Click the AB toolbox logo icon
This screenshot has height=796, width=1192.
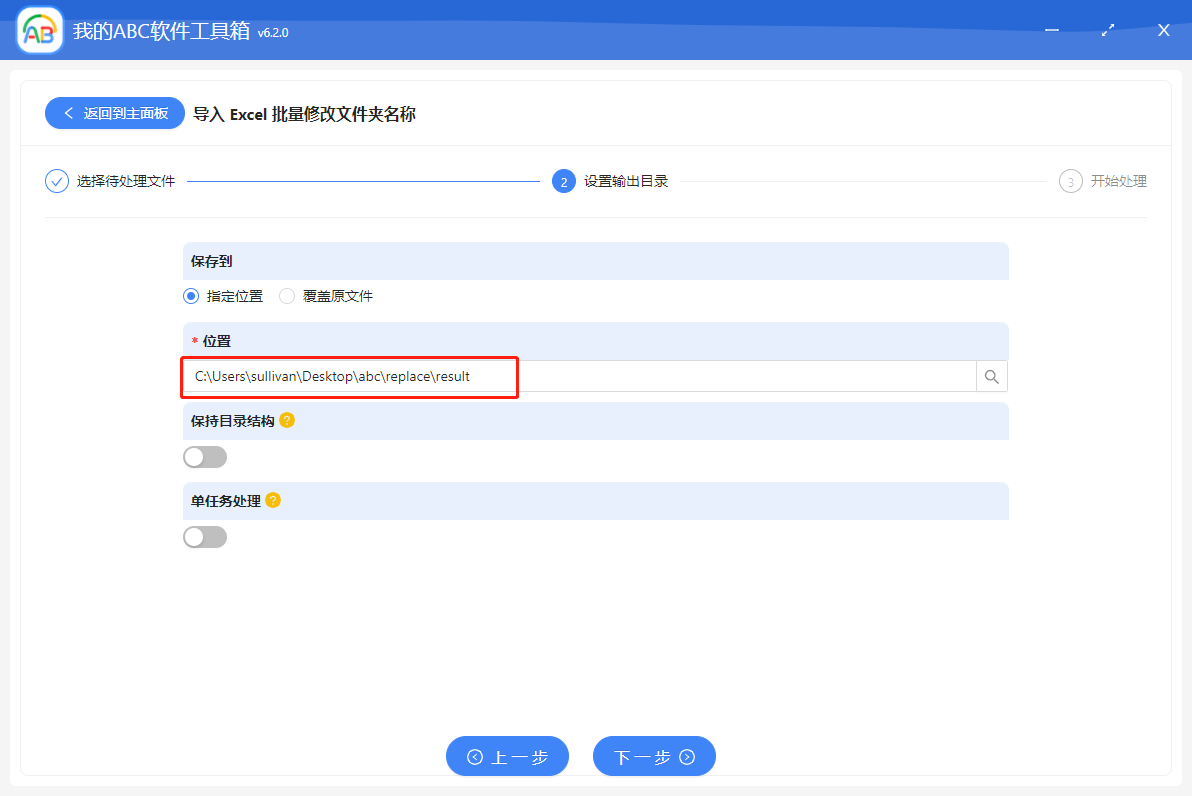coord(38,30)
